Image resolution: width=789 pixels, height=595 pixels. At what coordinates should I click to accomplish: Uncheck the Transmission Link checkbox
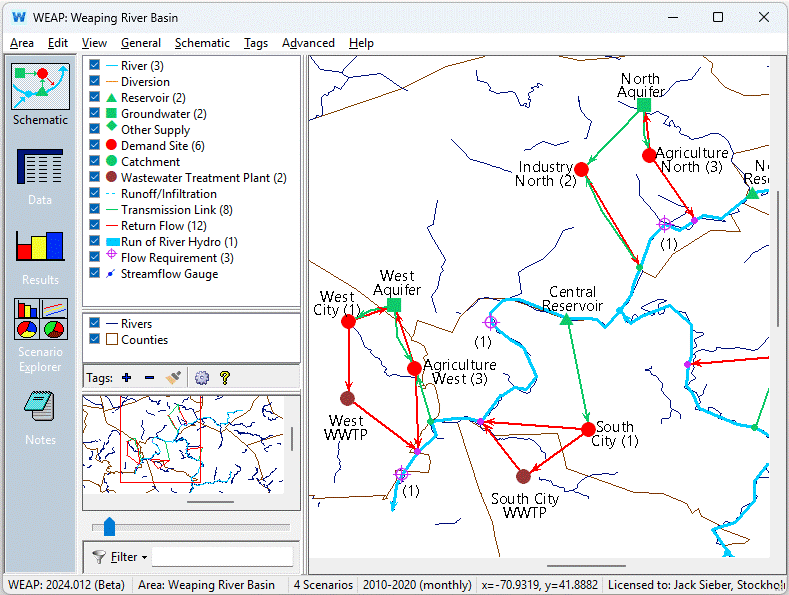(95, 210)
